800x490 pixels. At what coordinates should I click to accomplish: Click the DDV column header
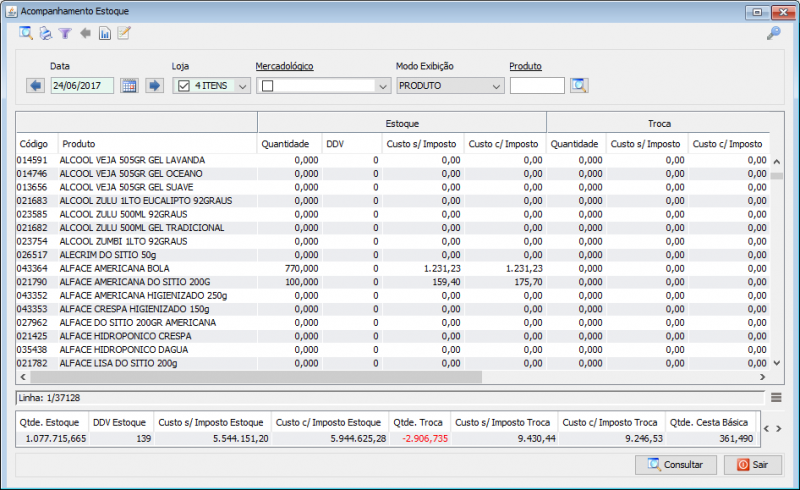[352, 144]
